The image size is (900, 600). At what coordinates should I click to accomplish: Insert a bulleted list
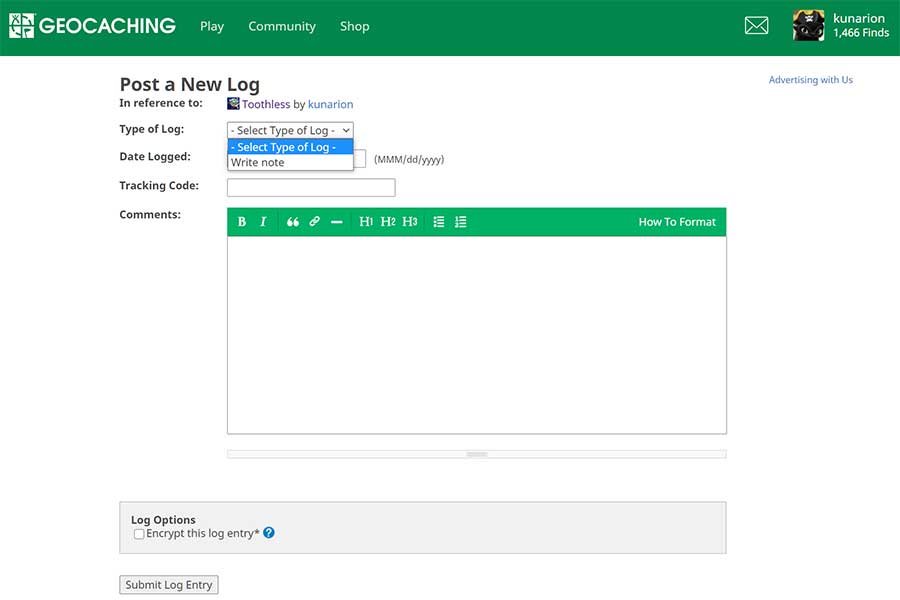point(439,222)
